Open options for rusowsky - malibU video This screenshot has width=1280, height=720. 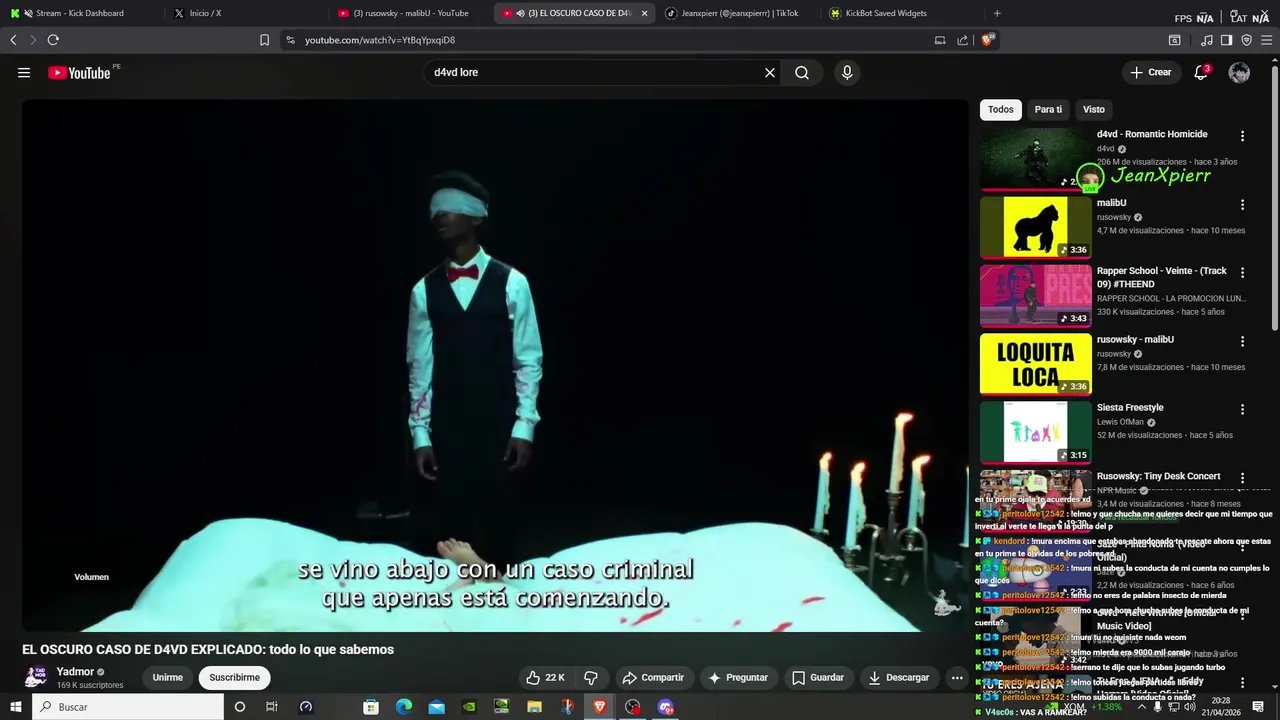pos(1243,341)
